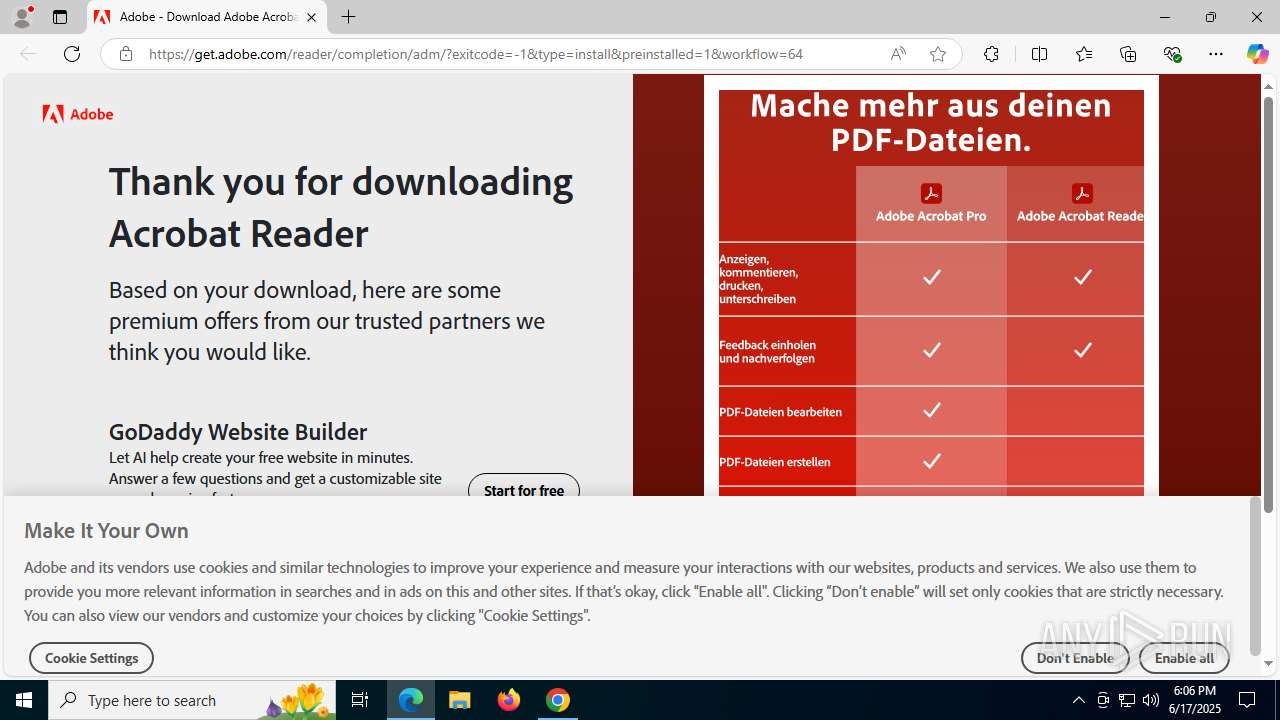1280x720 pixels.
Task: Click Don't Enable cookies button
Action: [x=1075, y=658]
